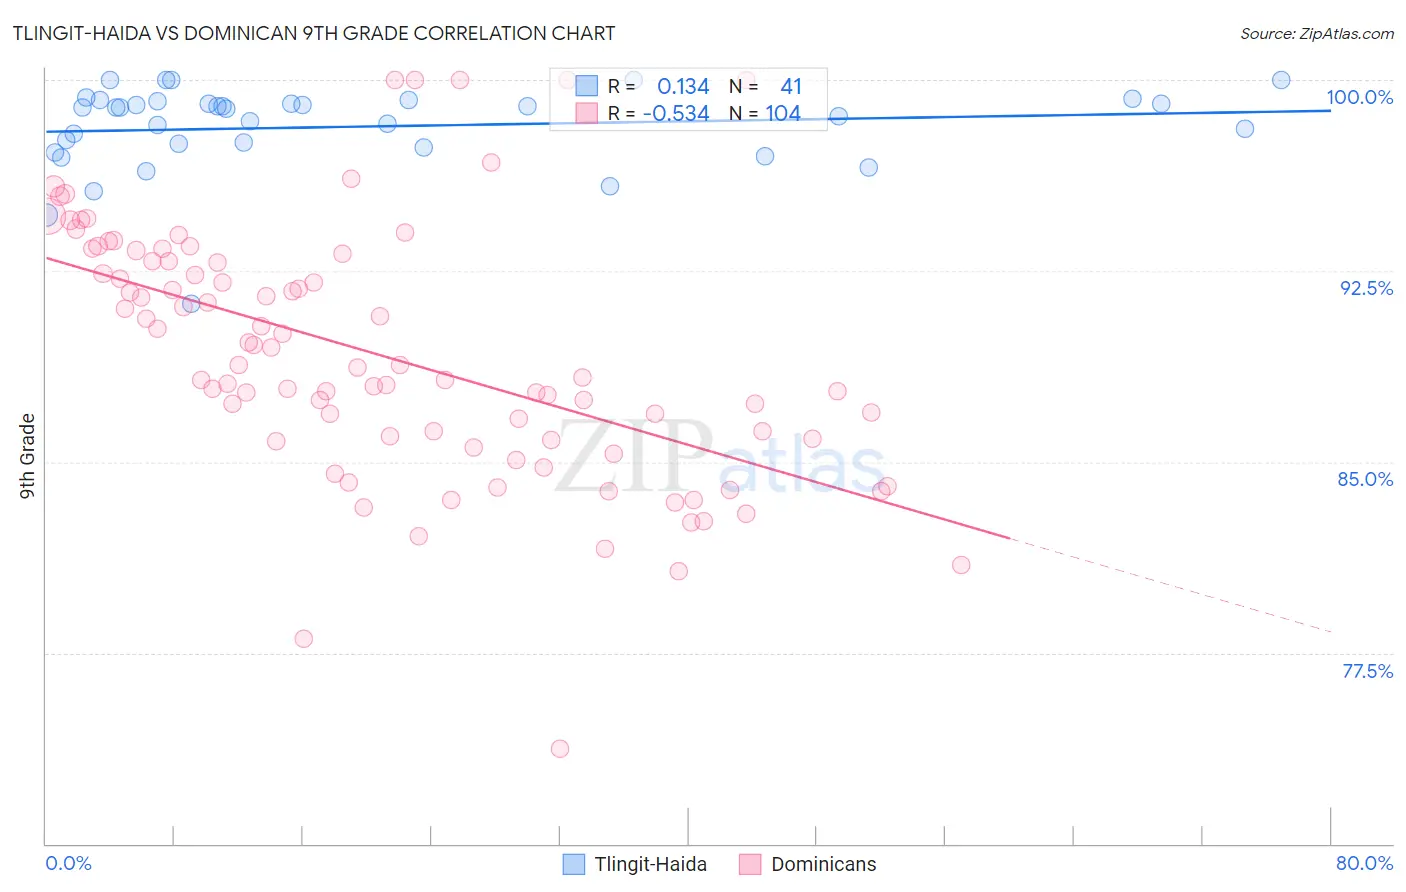This screenshot has height=892, width=1406.
Task: Click the chart title text
Action: (314, 33)
